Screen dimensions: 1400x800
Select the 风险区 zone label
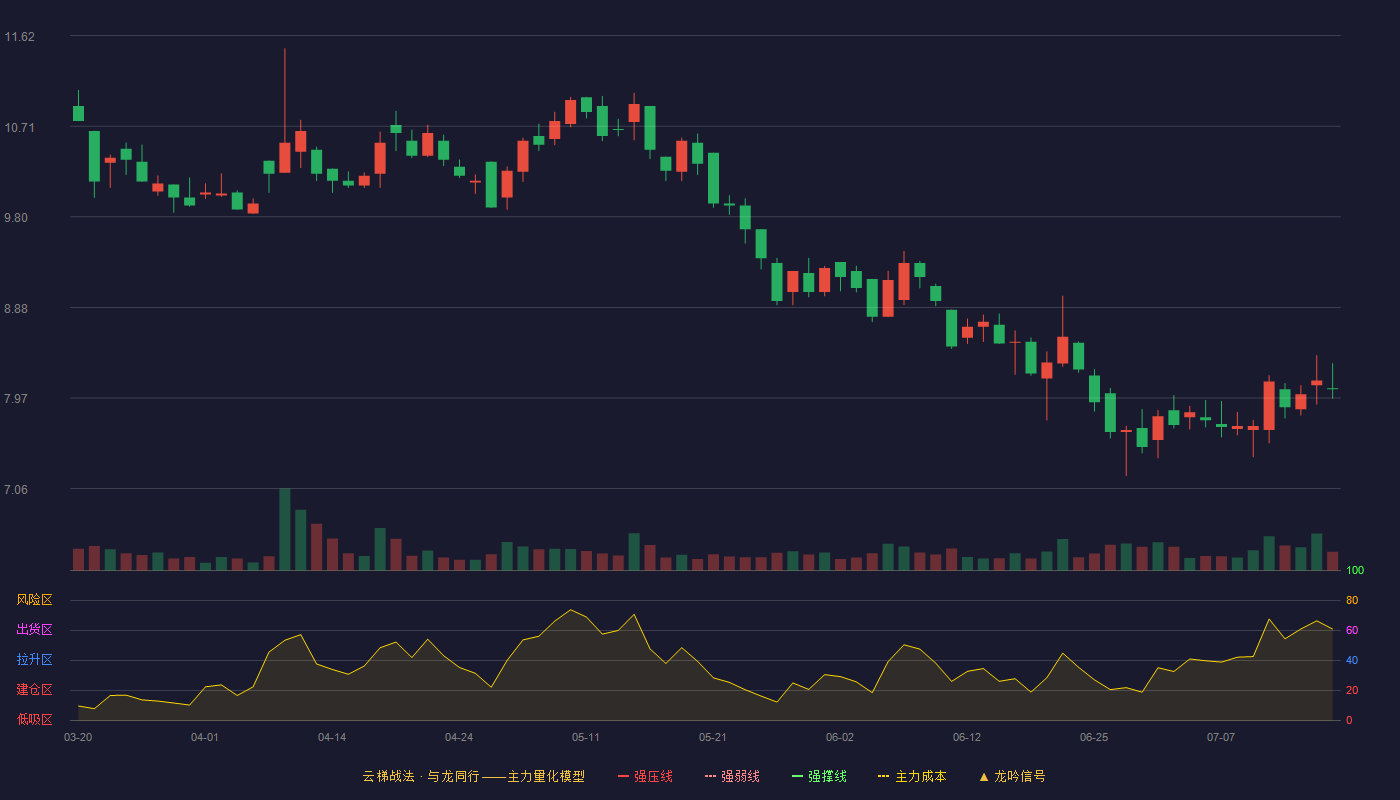[x=35, y=600]
